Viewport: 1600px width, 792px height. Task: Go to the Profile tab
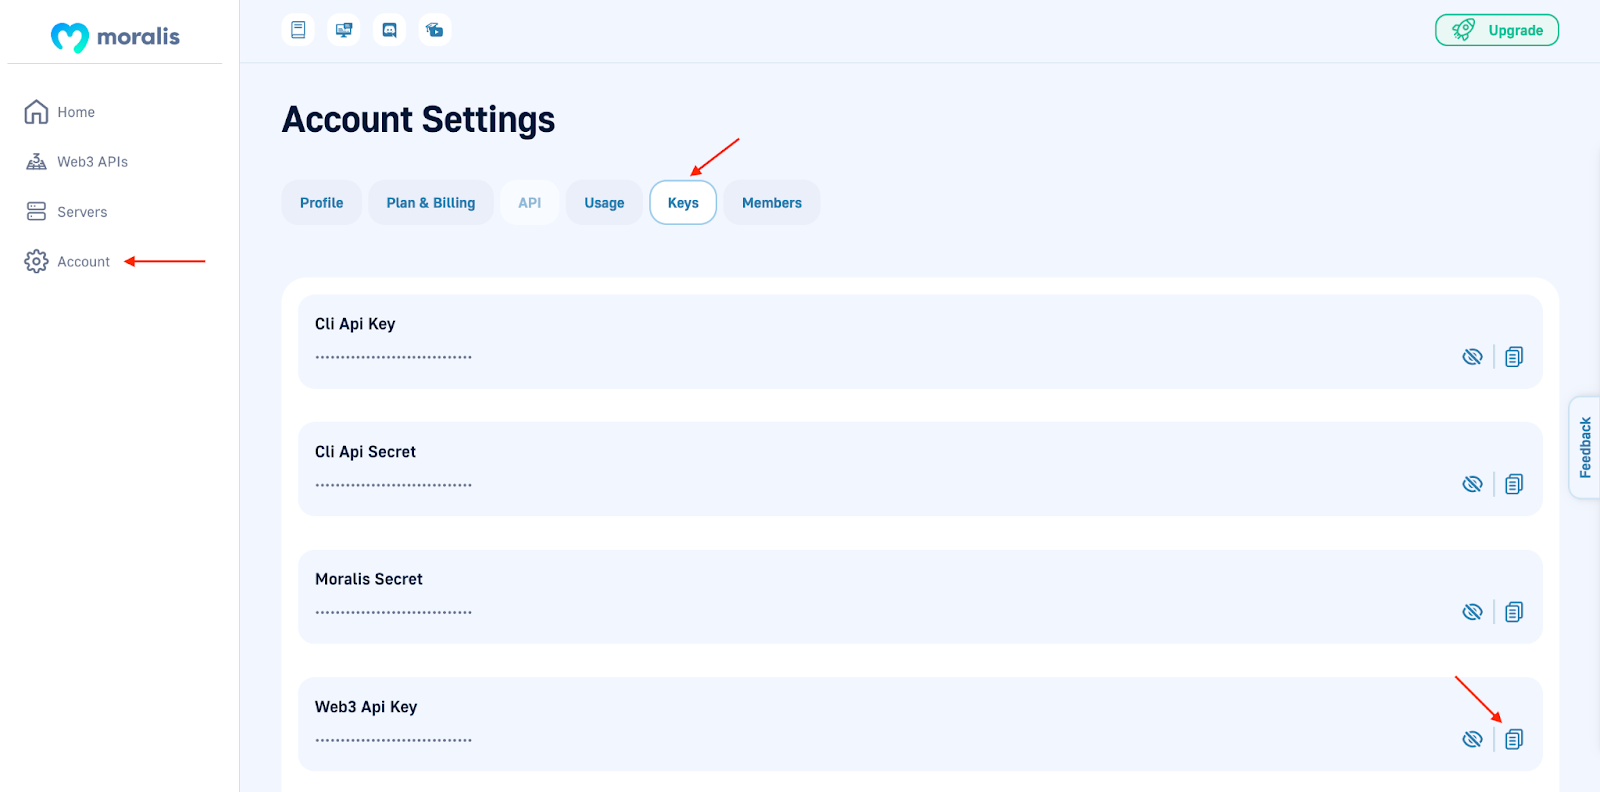pos(321,203)
